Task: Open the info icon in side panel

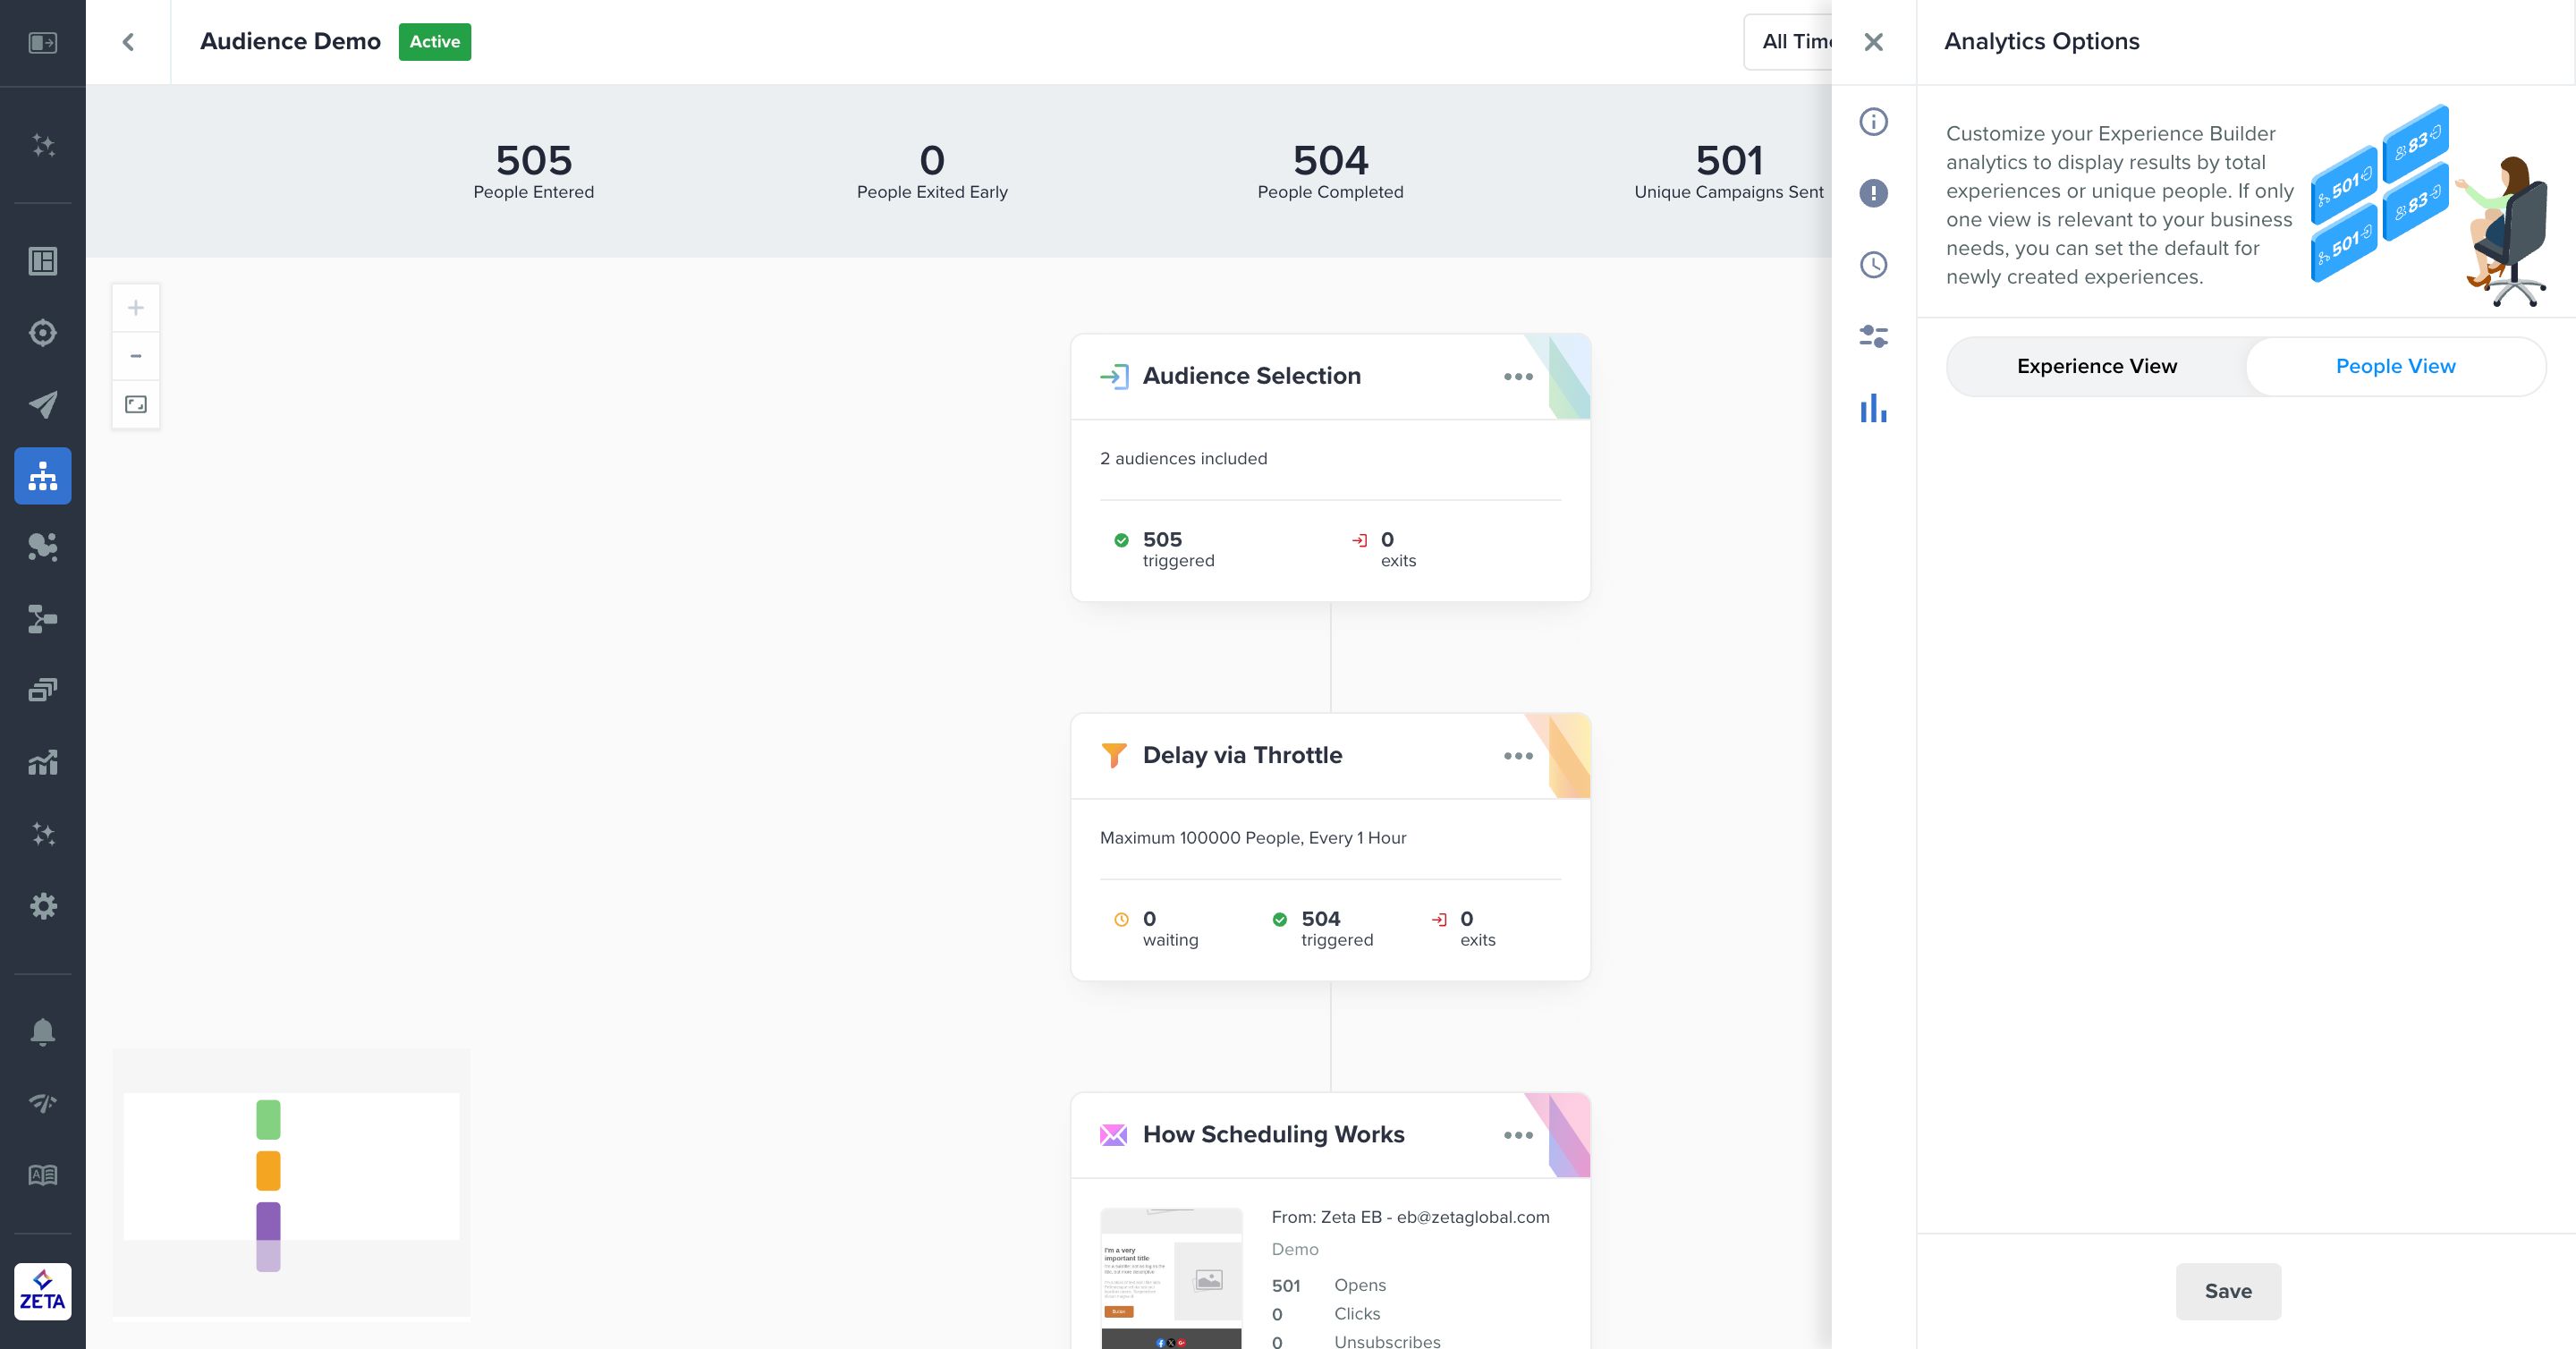Action: (1873, 122)
